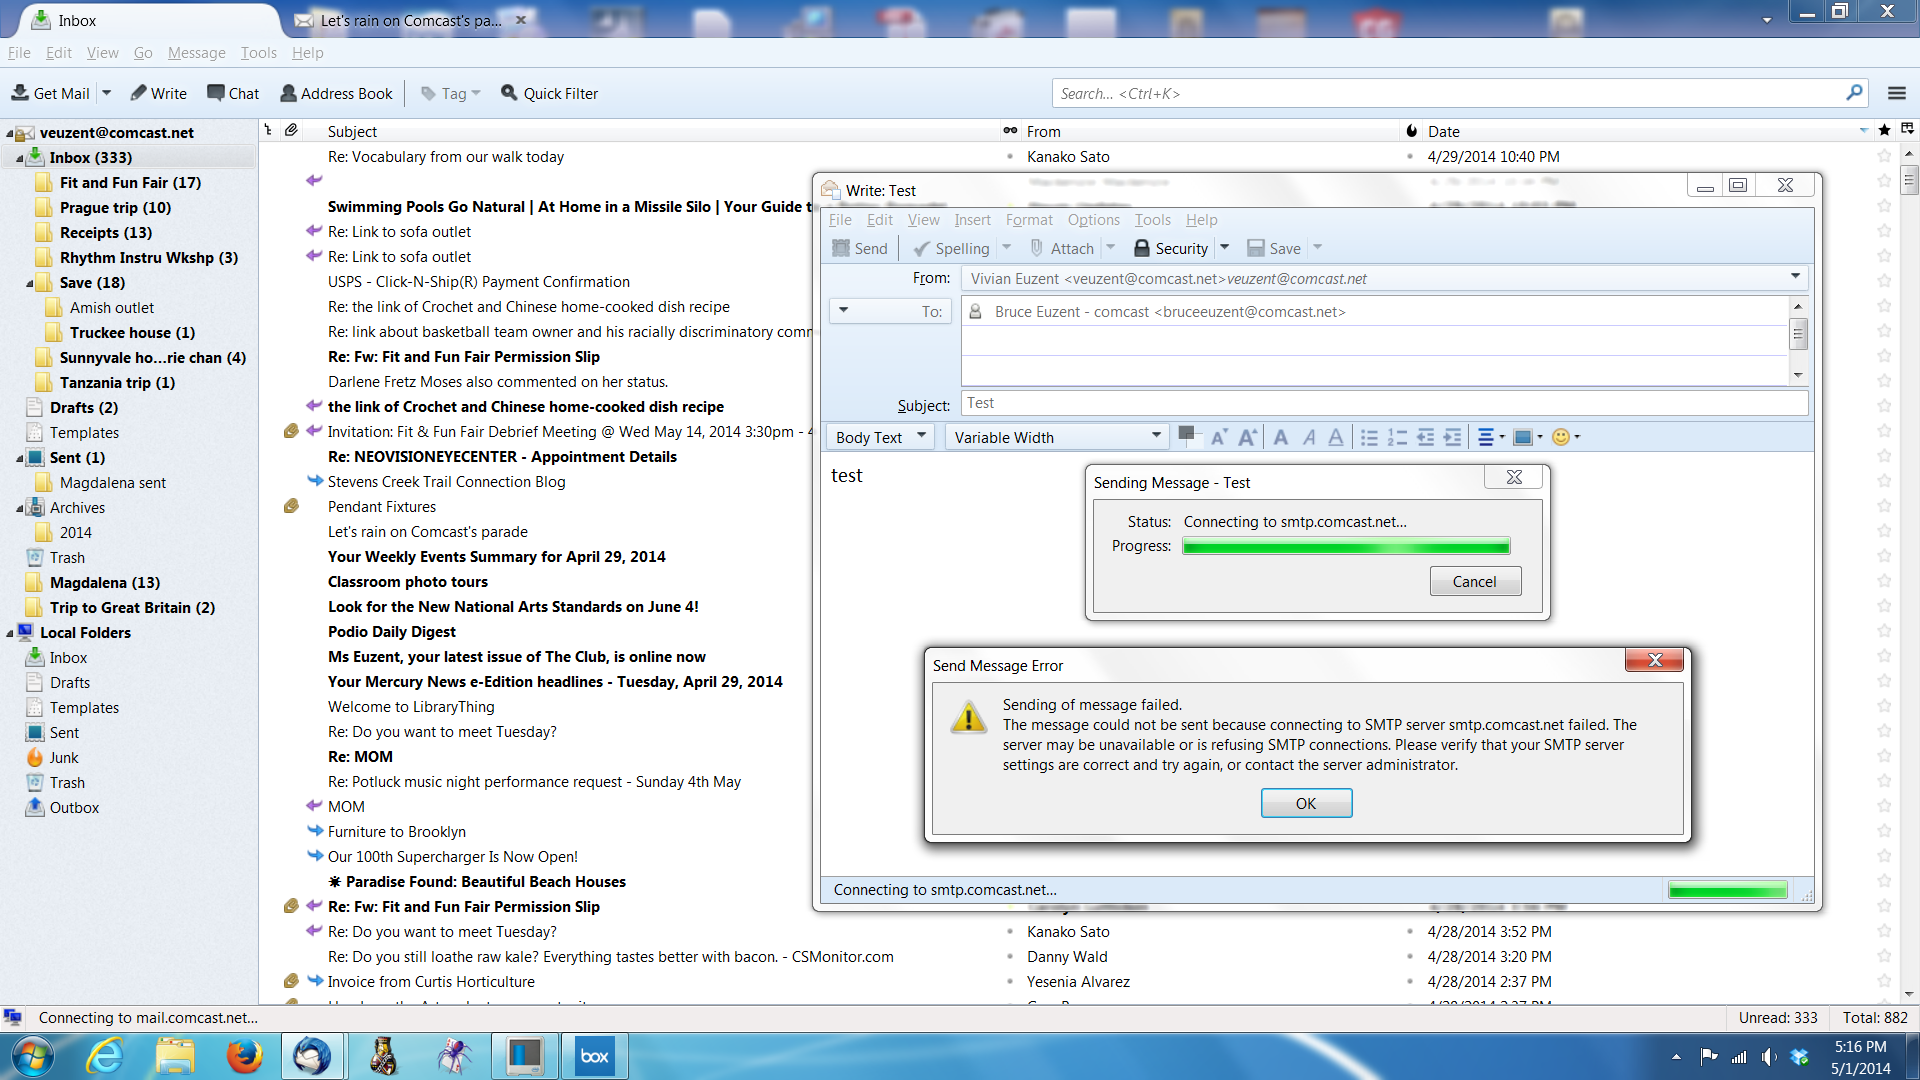
Task: Click the numbered list formatting icon
Action: click(1397, 437)
